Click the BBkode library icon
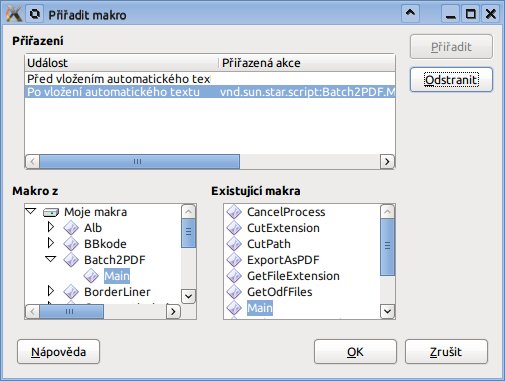This screenshot has height=381, width=505. pyautogui.click(x=71, y=244)
